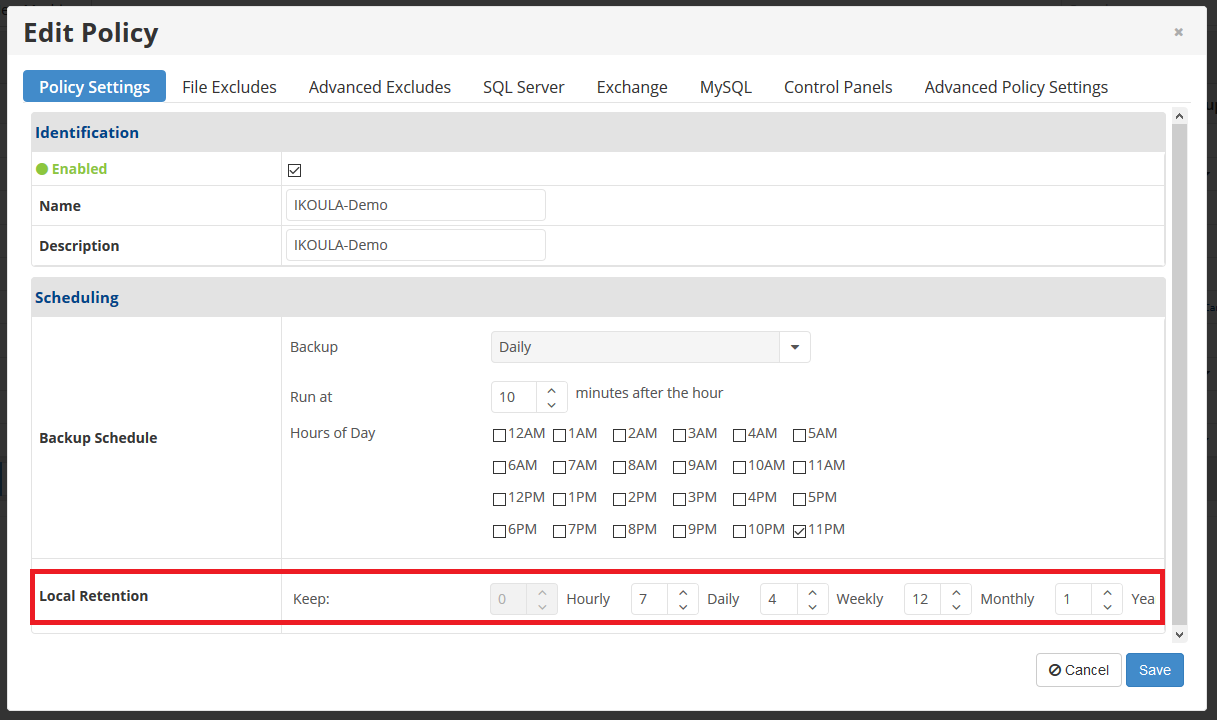Uncheck the Enabled checkbox
This screenshot has height=720, width=1217.
pyautogui.click(x=295, y=170)
